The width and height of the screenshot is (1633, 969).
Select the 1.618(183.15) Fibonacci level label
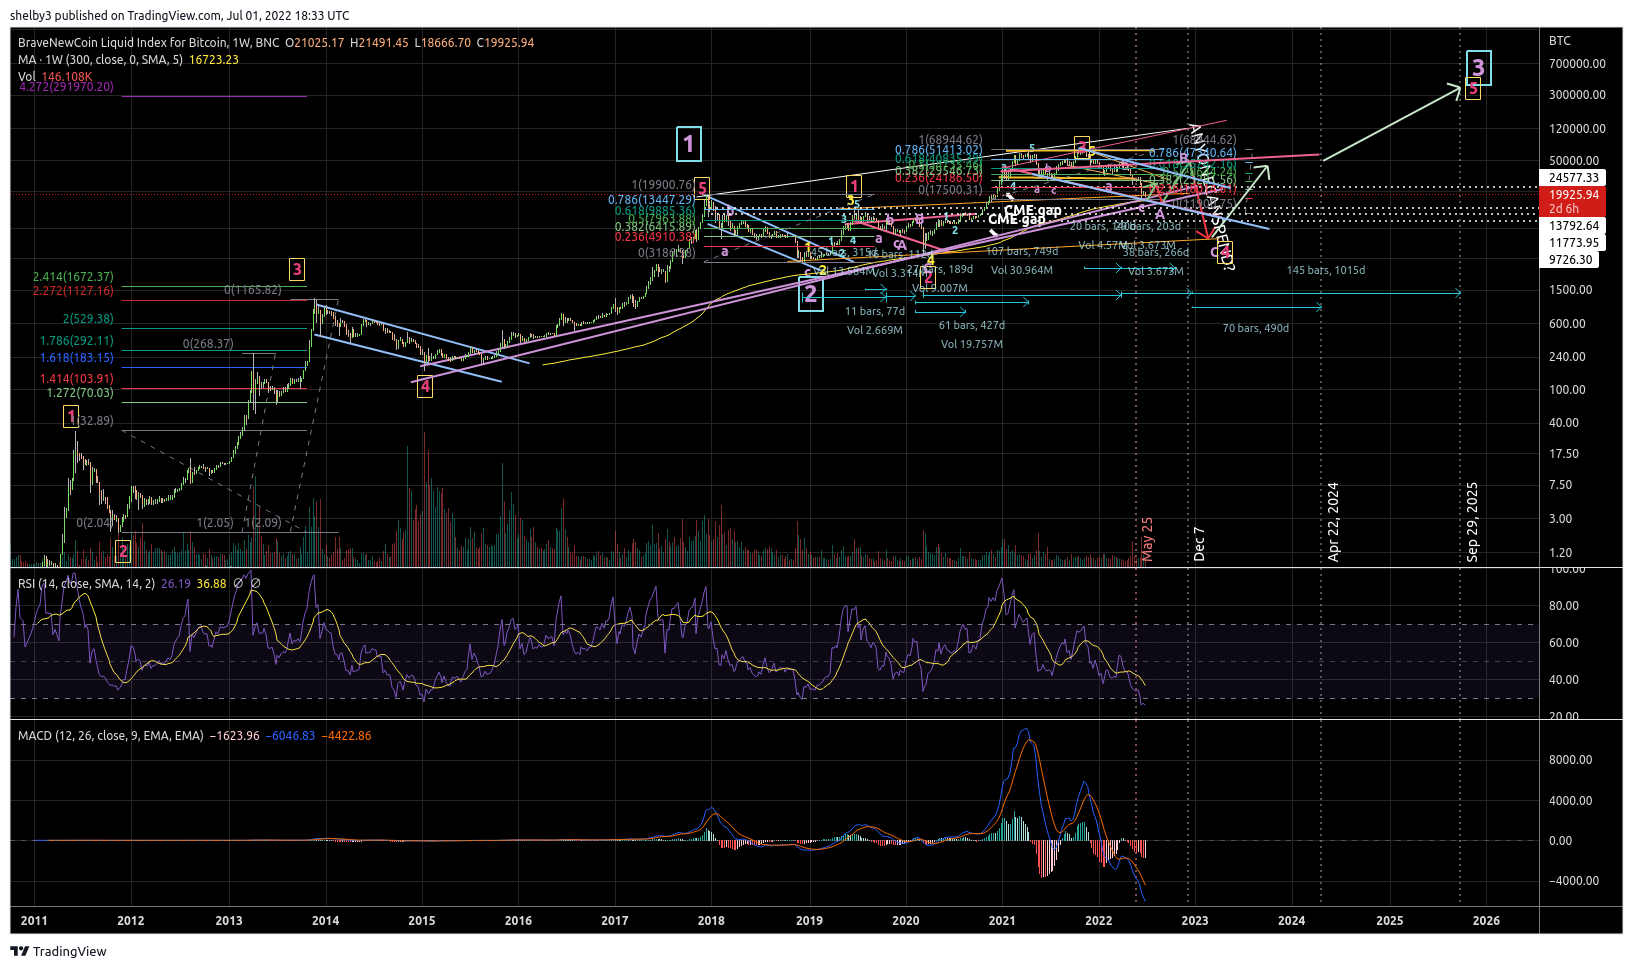tap(77, 358)
